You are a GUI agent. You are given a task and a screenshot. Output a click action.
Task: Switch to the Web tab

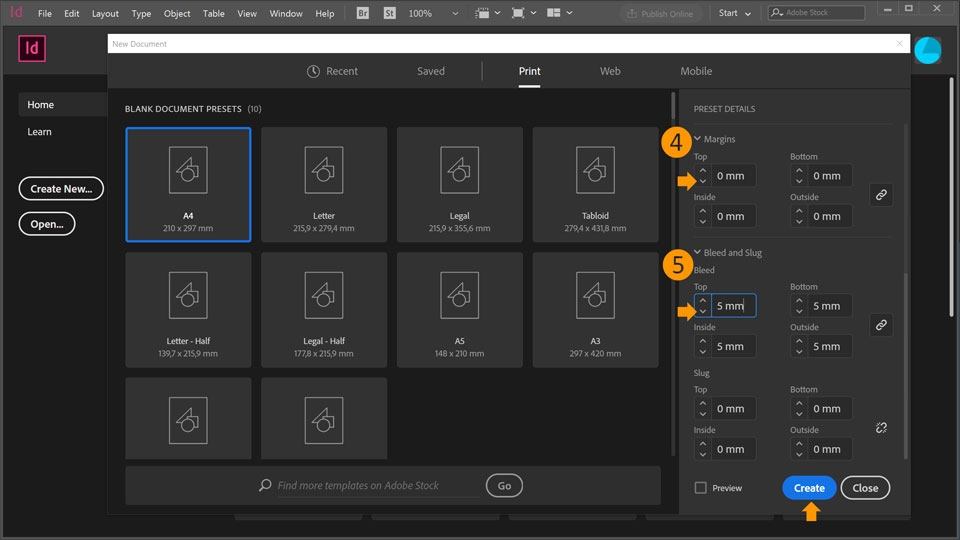tap(610, 71)
